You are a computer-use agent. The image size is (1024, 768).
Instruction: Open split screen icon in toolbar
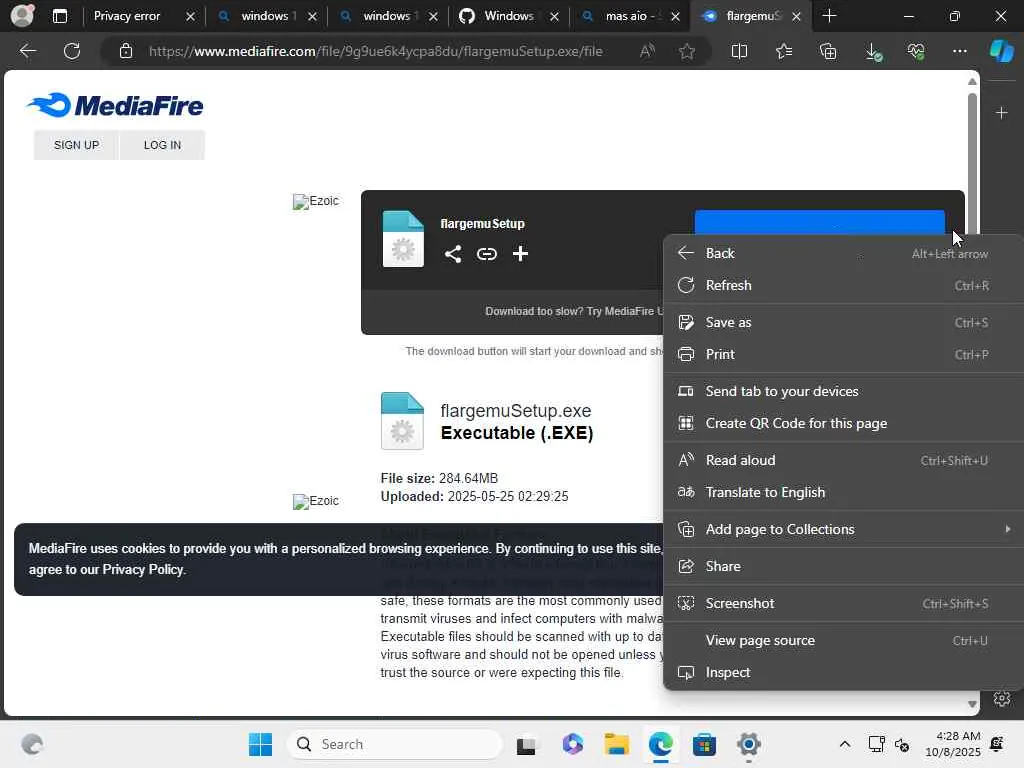tap(739, 51)
